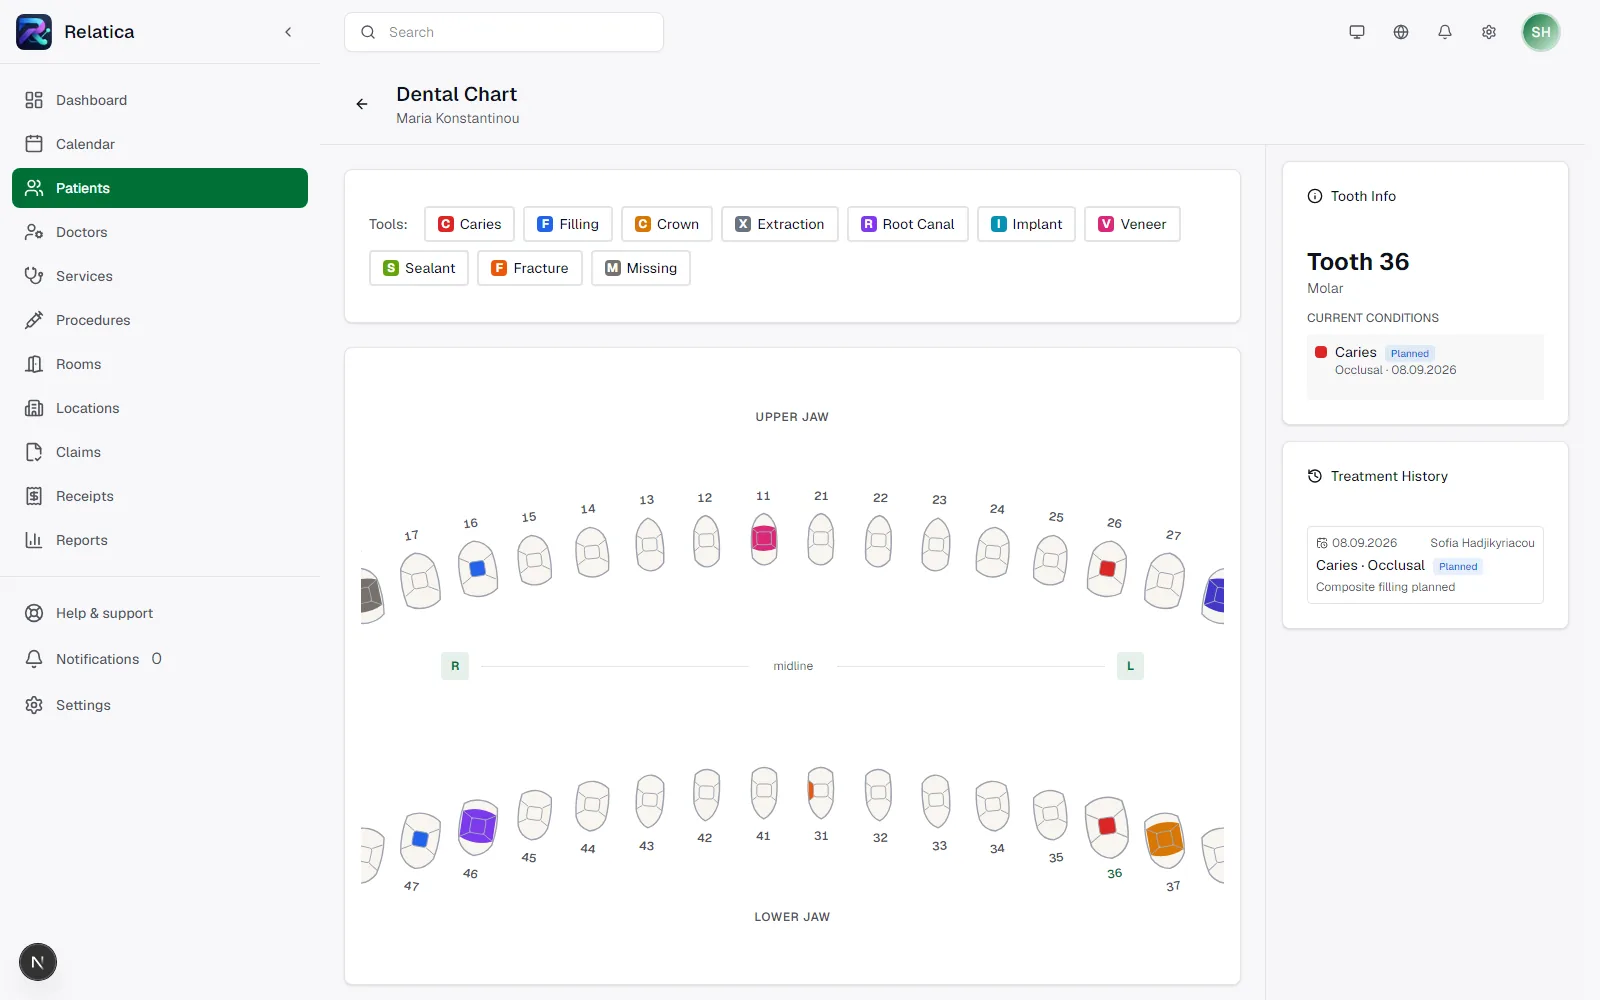Select the Root Canal tool
1600x1000 pixels.
908,224
